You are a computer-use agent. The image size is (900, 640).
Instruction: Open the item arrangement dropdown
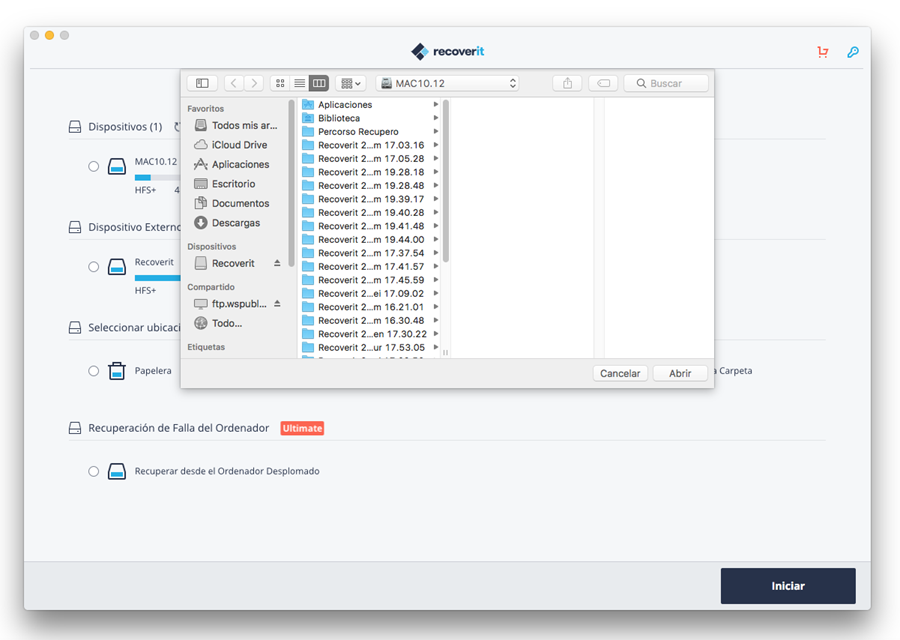351,83
